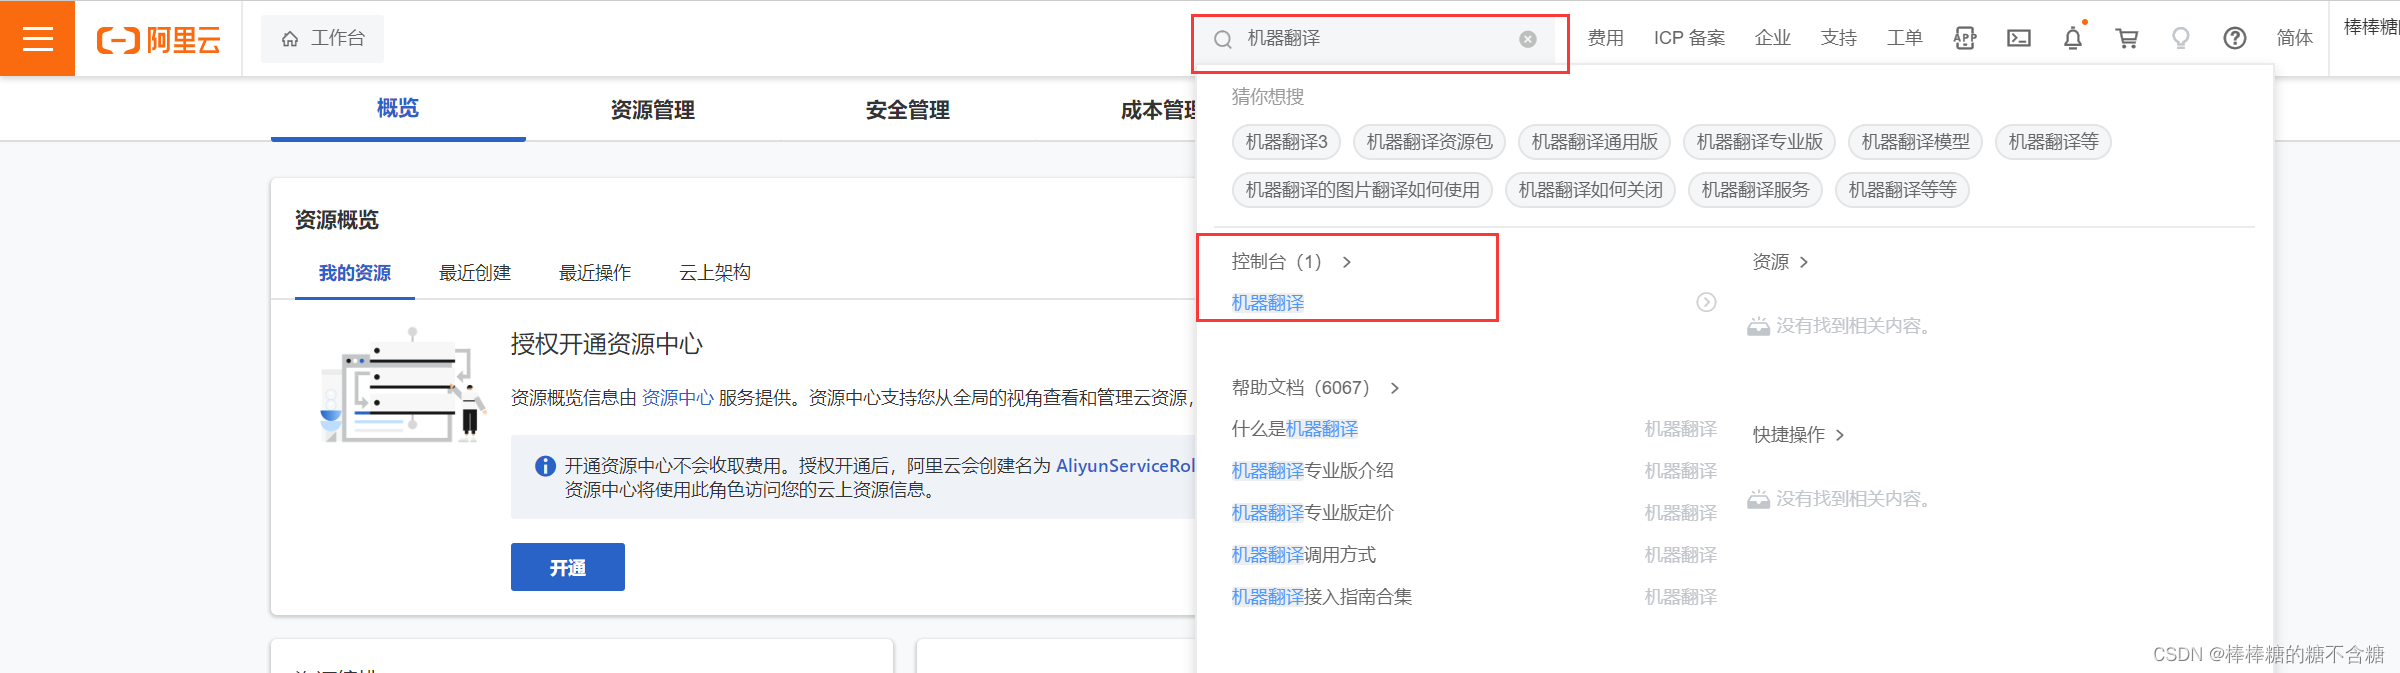Expand the 快捷操作 section chevron
2400x673 pixels.
1840,435
